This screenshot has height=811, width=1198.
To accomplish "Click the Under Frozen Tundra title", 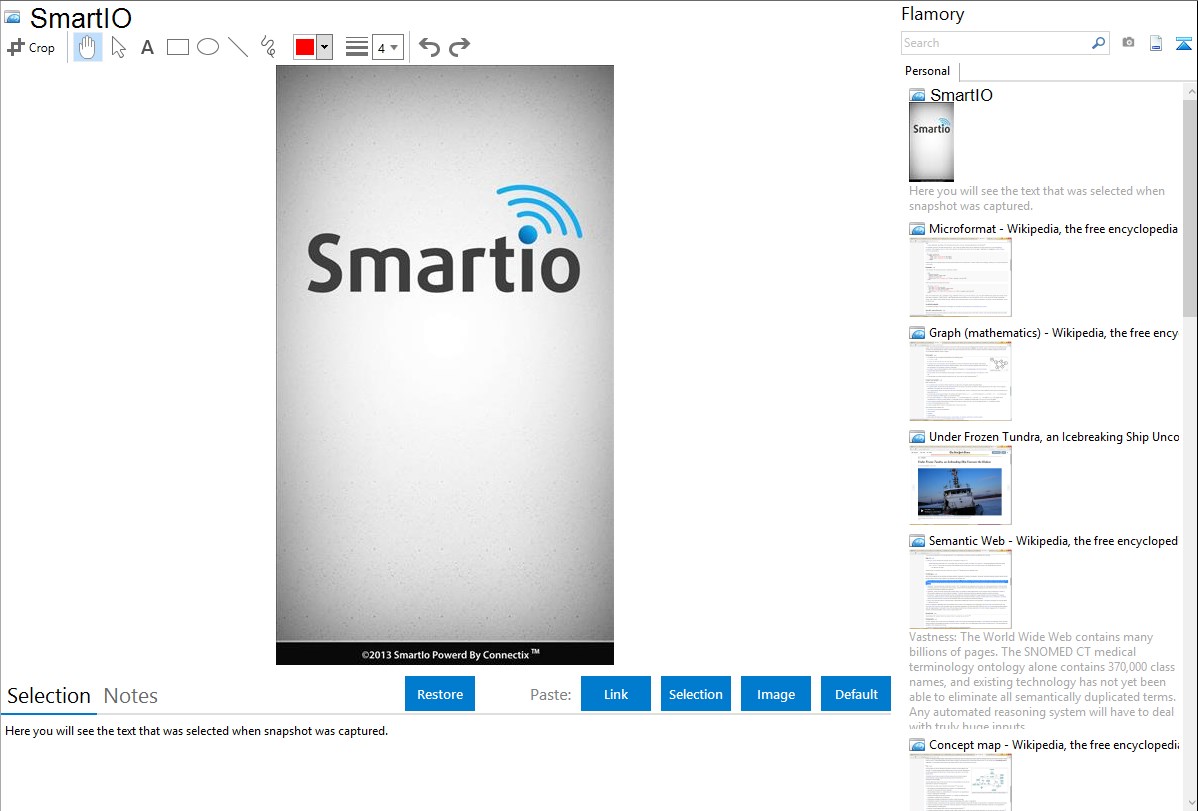I will [1054, 437].
